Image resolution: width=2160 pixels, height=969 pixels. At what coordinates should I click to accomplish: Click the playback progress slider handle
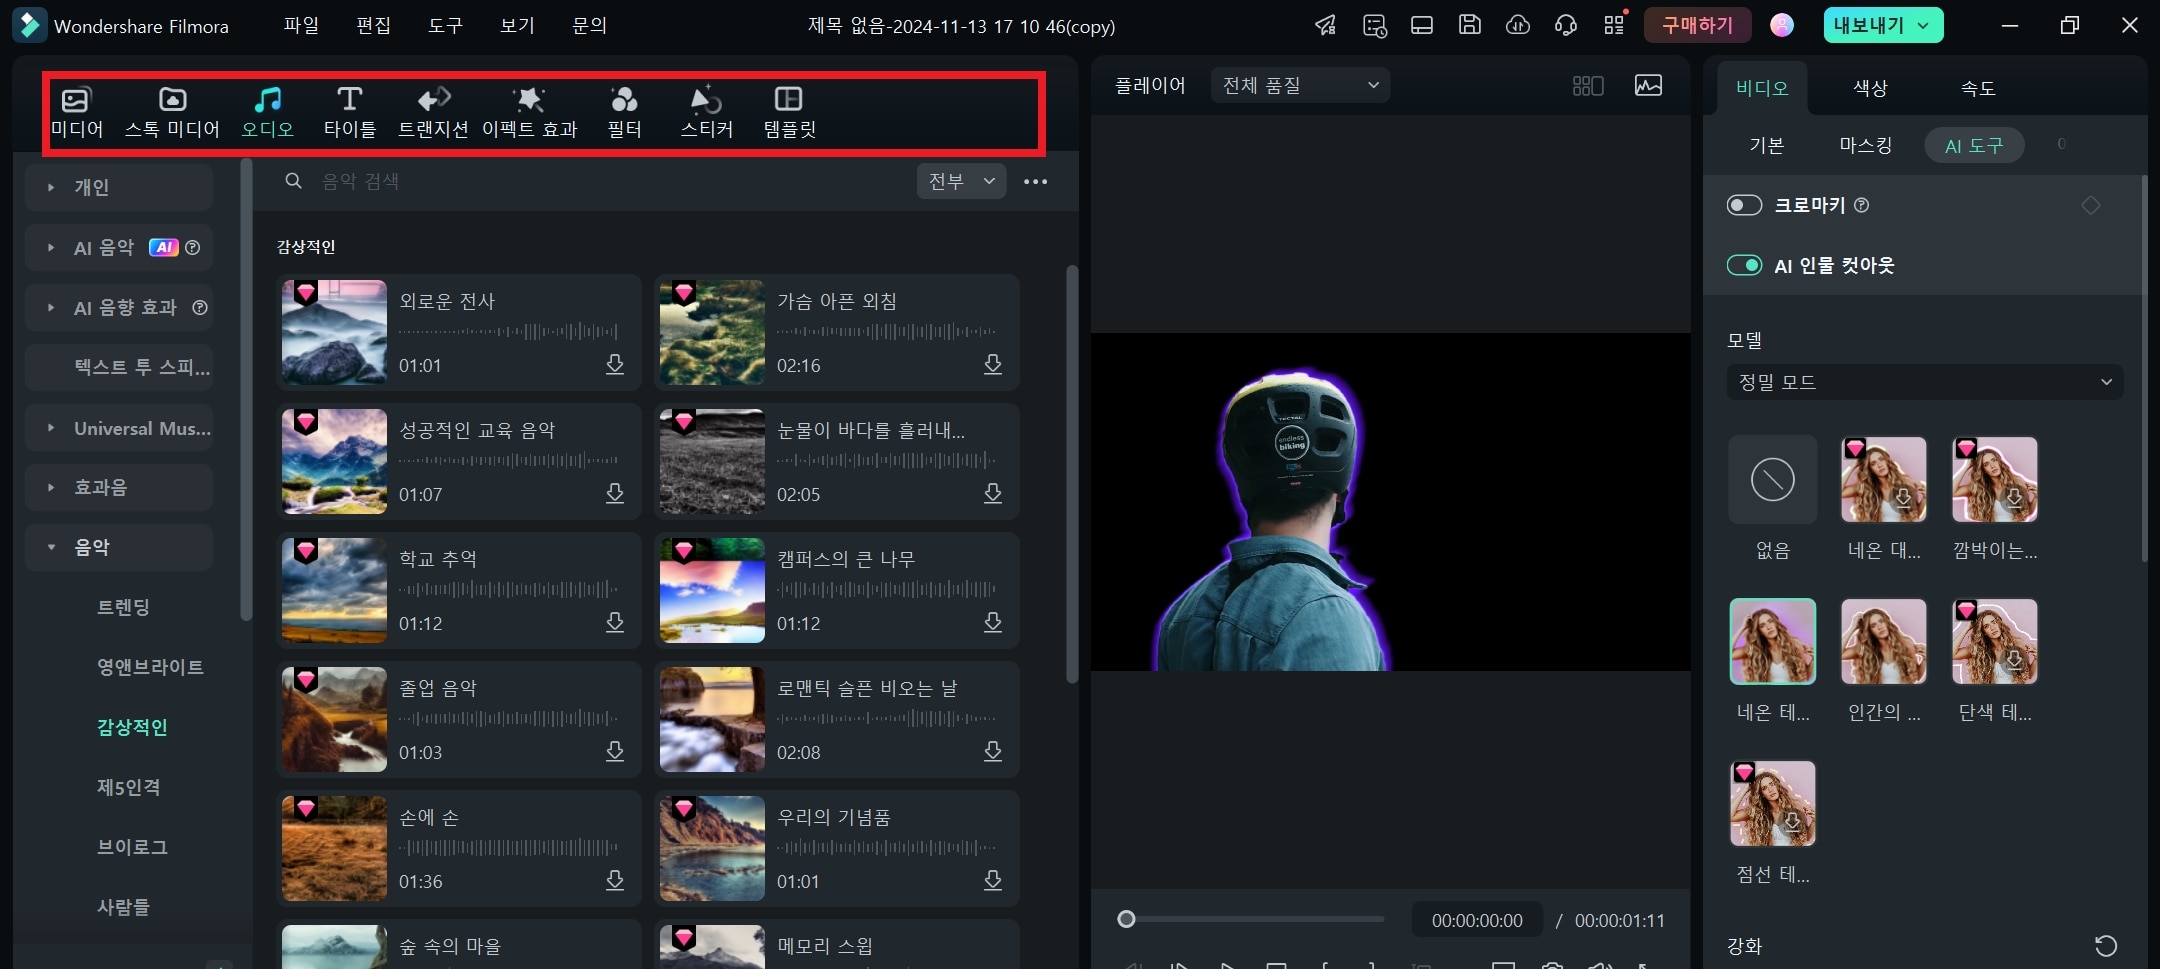pos(1126,919)
